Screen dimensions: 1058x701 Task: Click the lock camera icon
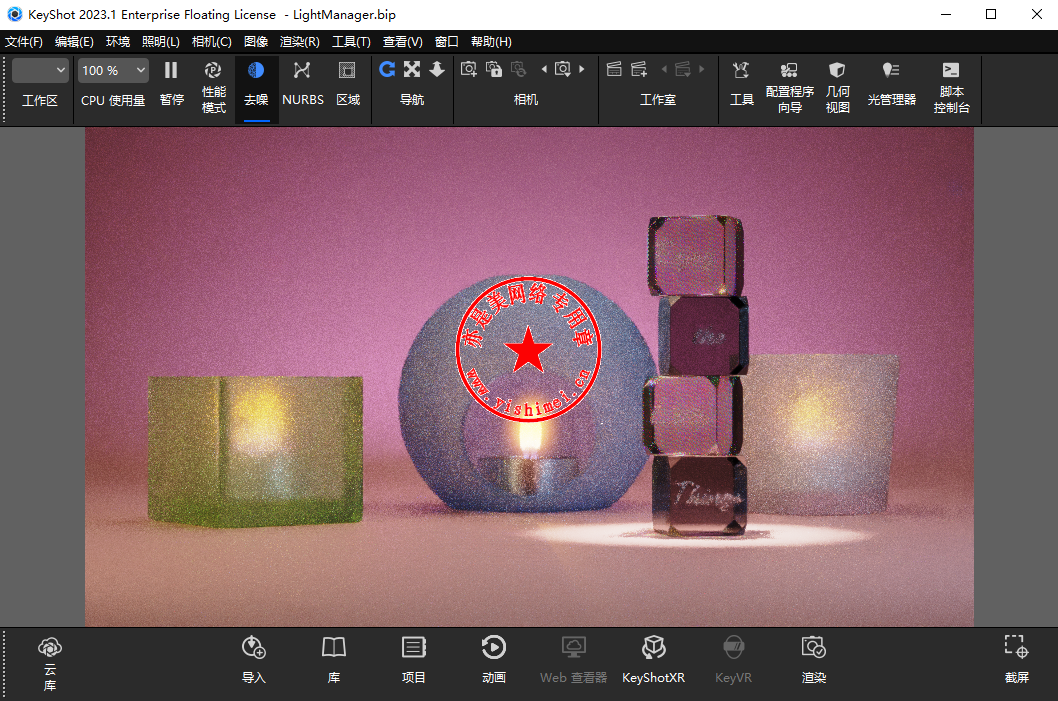494,69
